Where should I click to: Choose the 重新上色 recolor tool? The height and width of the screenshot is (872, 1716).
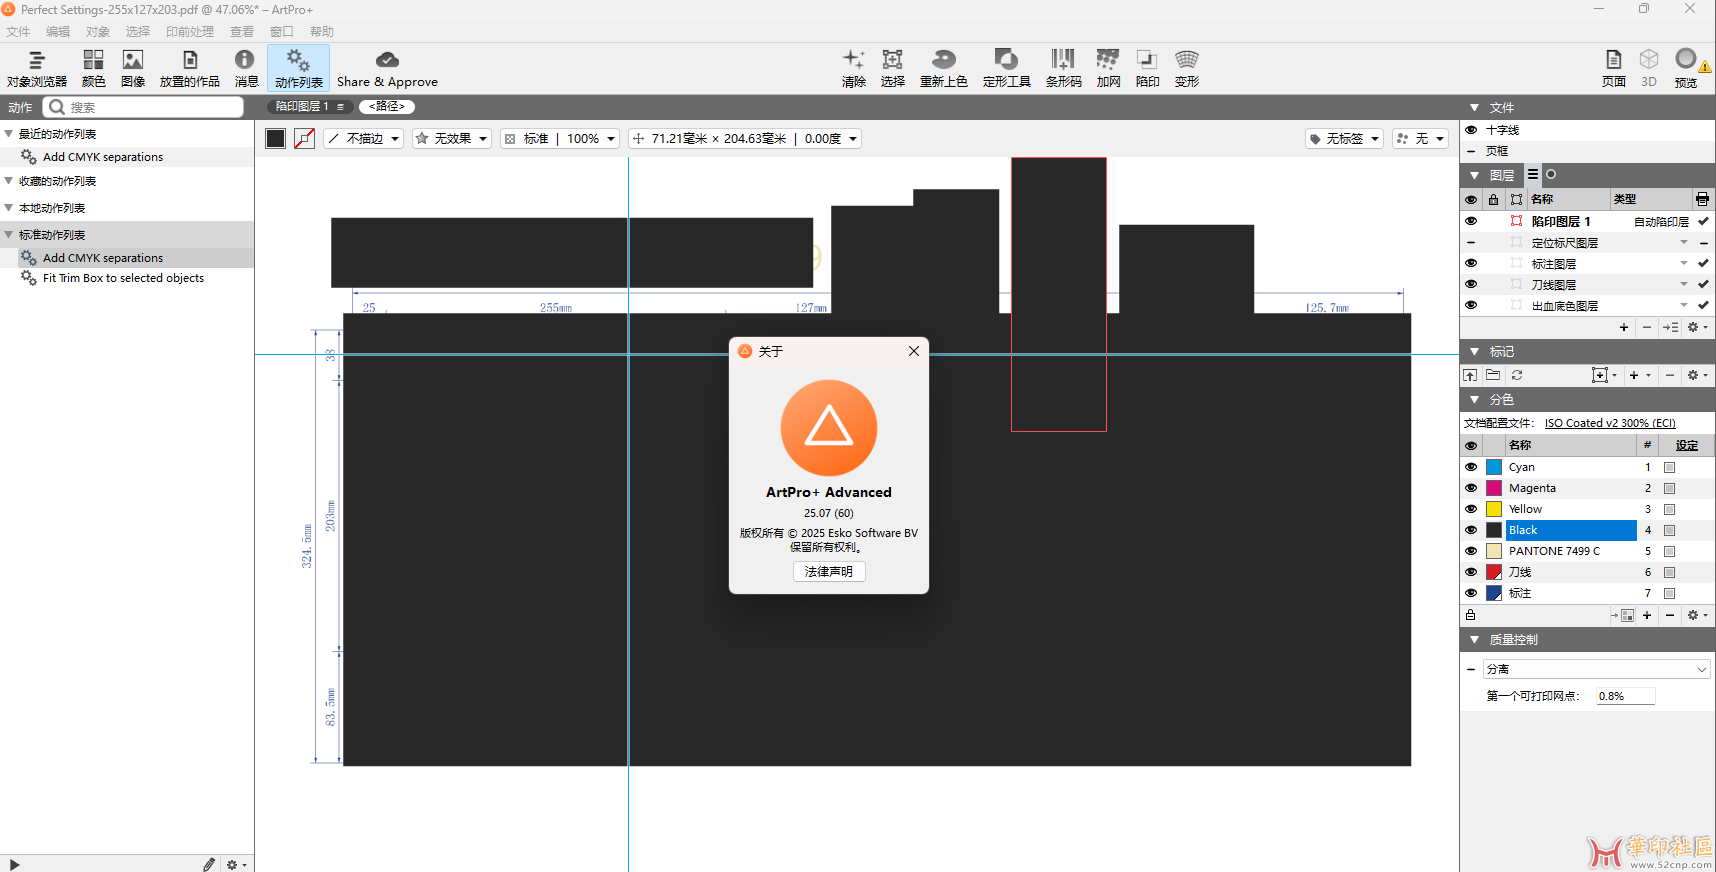(x=943, y=68)
